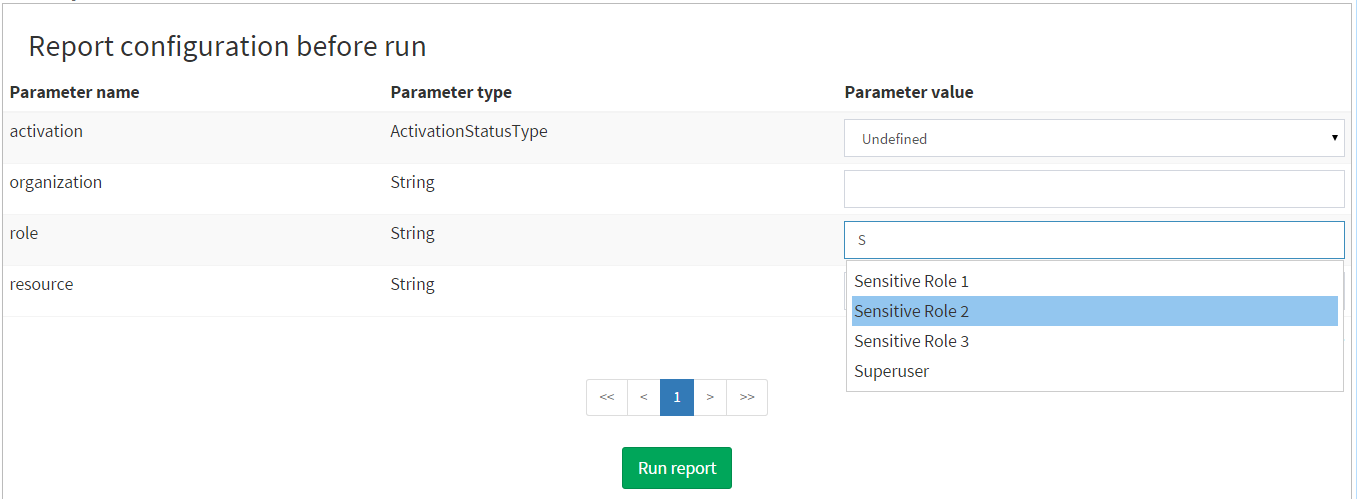
Task: Click the Parameter name column header
Action: pyautogui.click(x=74, y=92)
